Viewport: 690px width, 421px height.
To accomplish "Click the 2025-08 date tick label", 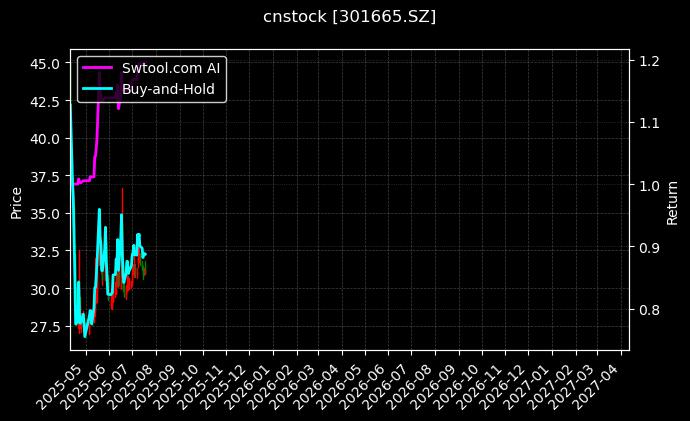I will (x=140, y=378).
